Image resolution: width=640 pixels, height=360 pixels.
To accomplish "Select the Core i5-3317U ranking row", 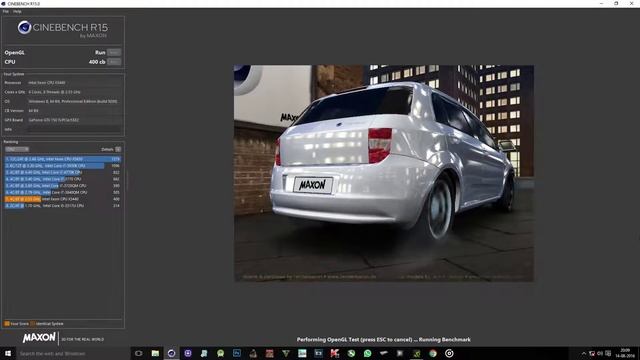I will [x=62, y=206].
